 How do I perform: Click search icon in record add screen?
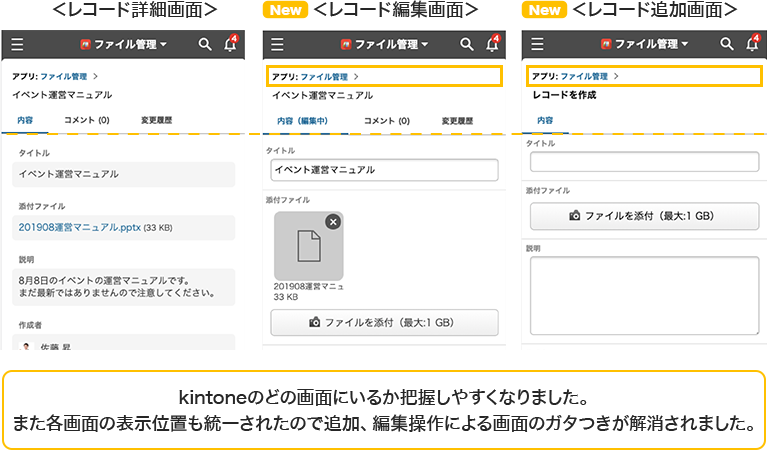[727, 45]
